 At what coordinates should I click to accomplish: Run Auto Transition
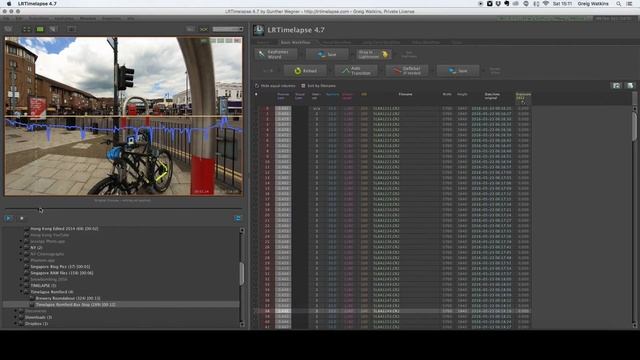356,71
